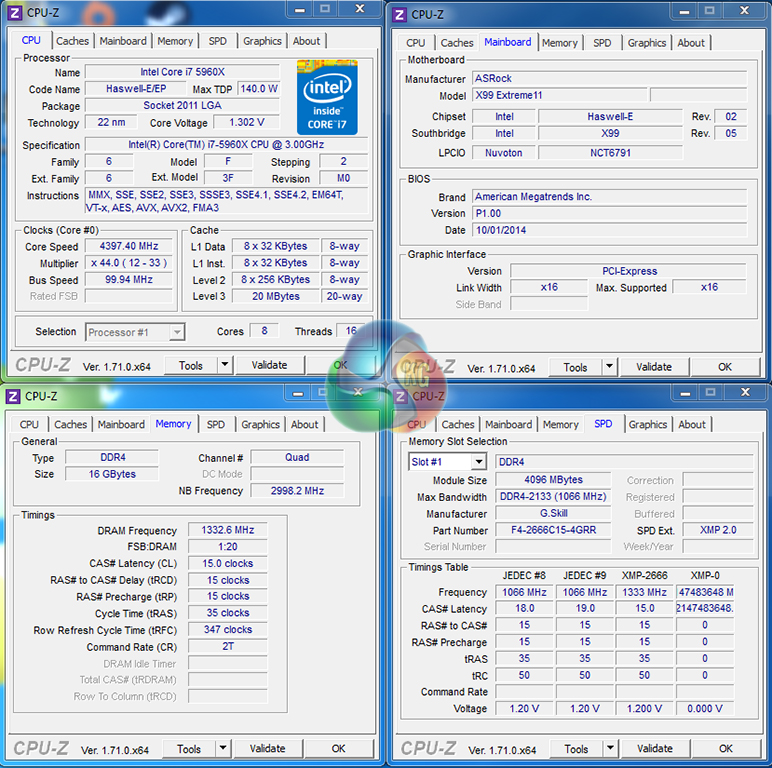Select the Graphics tab in the Memory window

260,424
